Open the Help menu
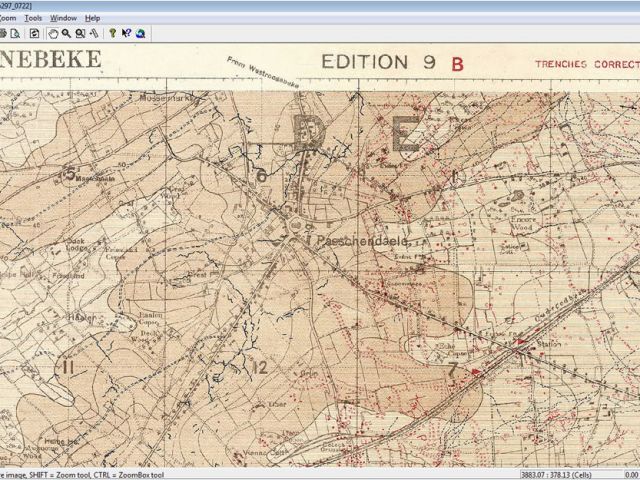Image resolution: width=640 pixels, height=480 pixels. coord(93,18)
